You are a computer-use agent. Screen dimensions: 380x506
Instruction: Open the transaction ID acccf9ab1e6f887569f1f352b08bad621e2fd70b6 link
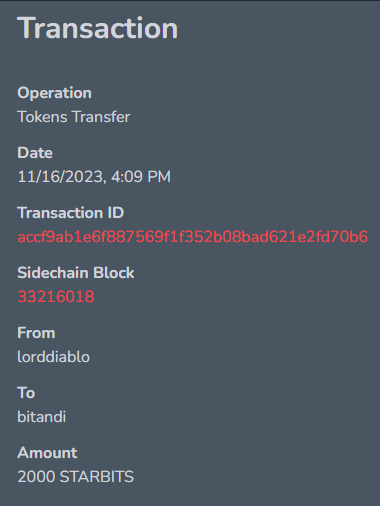(x=192, y=237)
